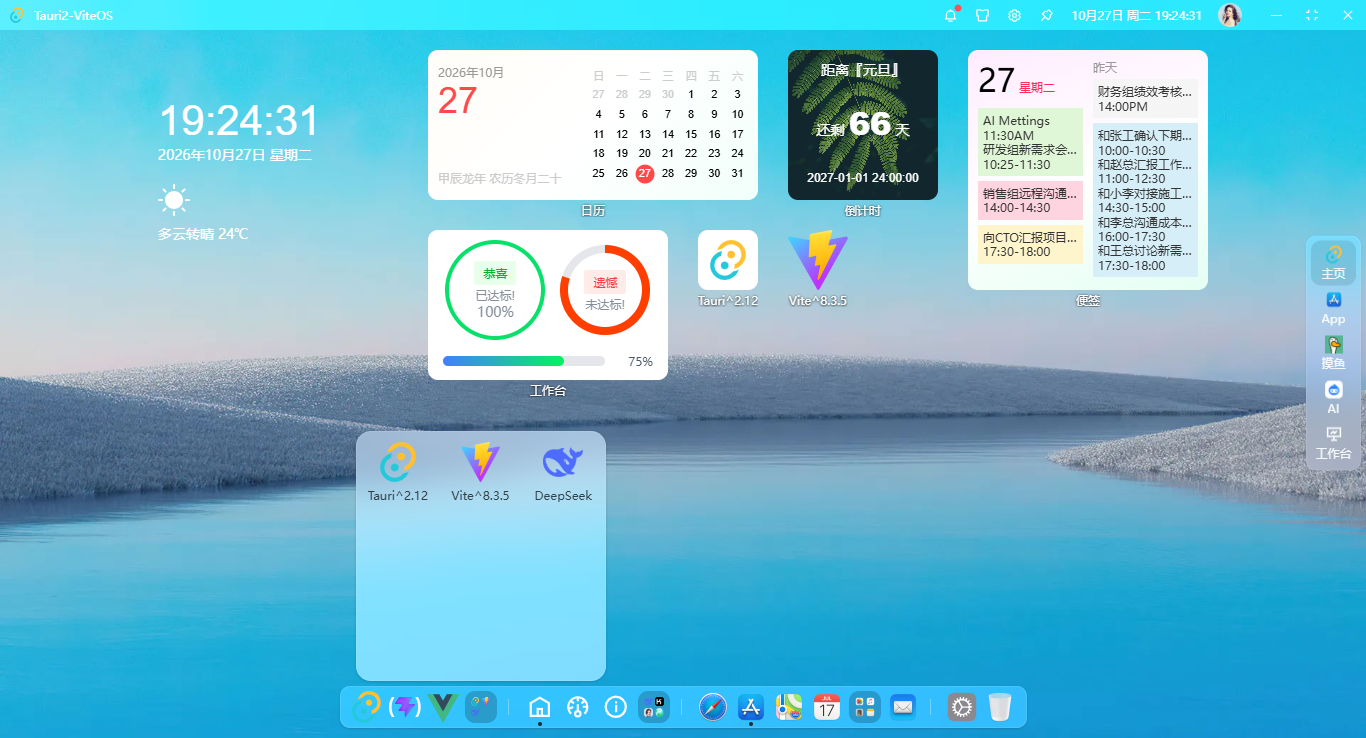Open the Home icon in the dock
This screenshot has height=738, width=1366.
[539, 707]
